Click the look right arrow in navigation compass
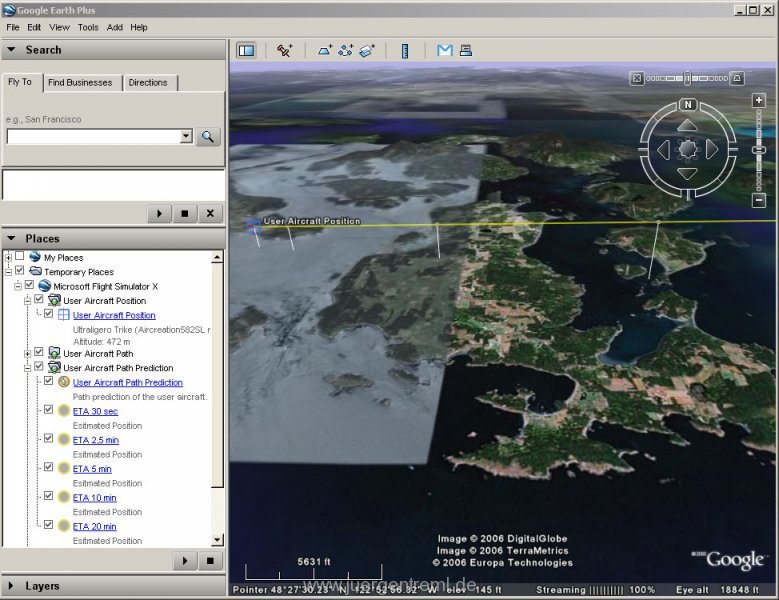Image resolution: width=779 pixels, height=600 pixels. [x=712, y=149]
